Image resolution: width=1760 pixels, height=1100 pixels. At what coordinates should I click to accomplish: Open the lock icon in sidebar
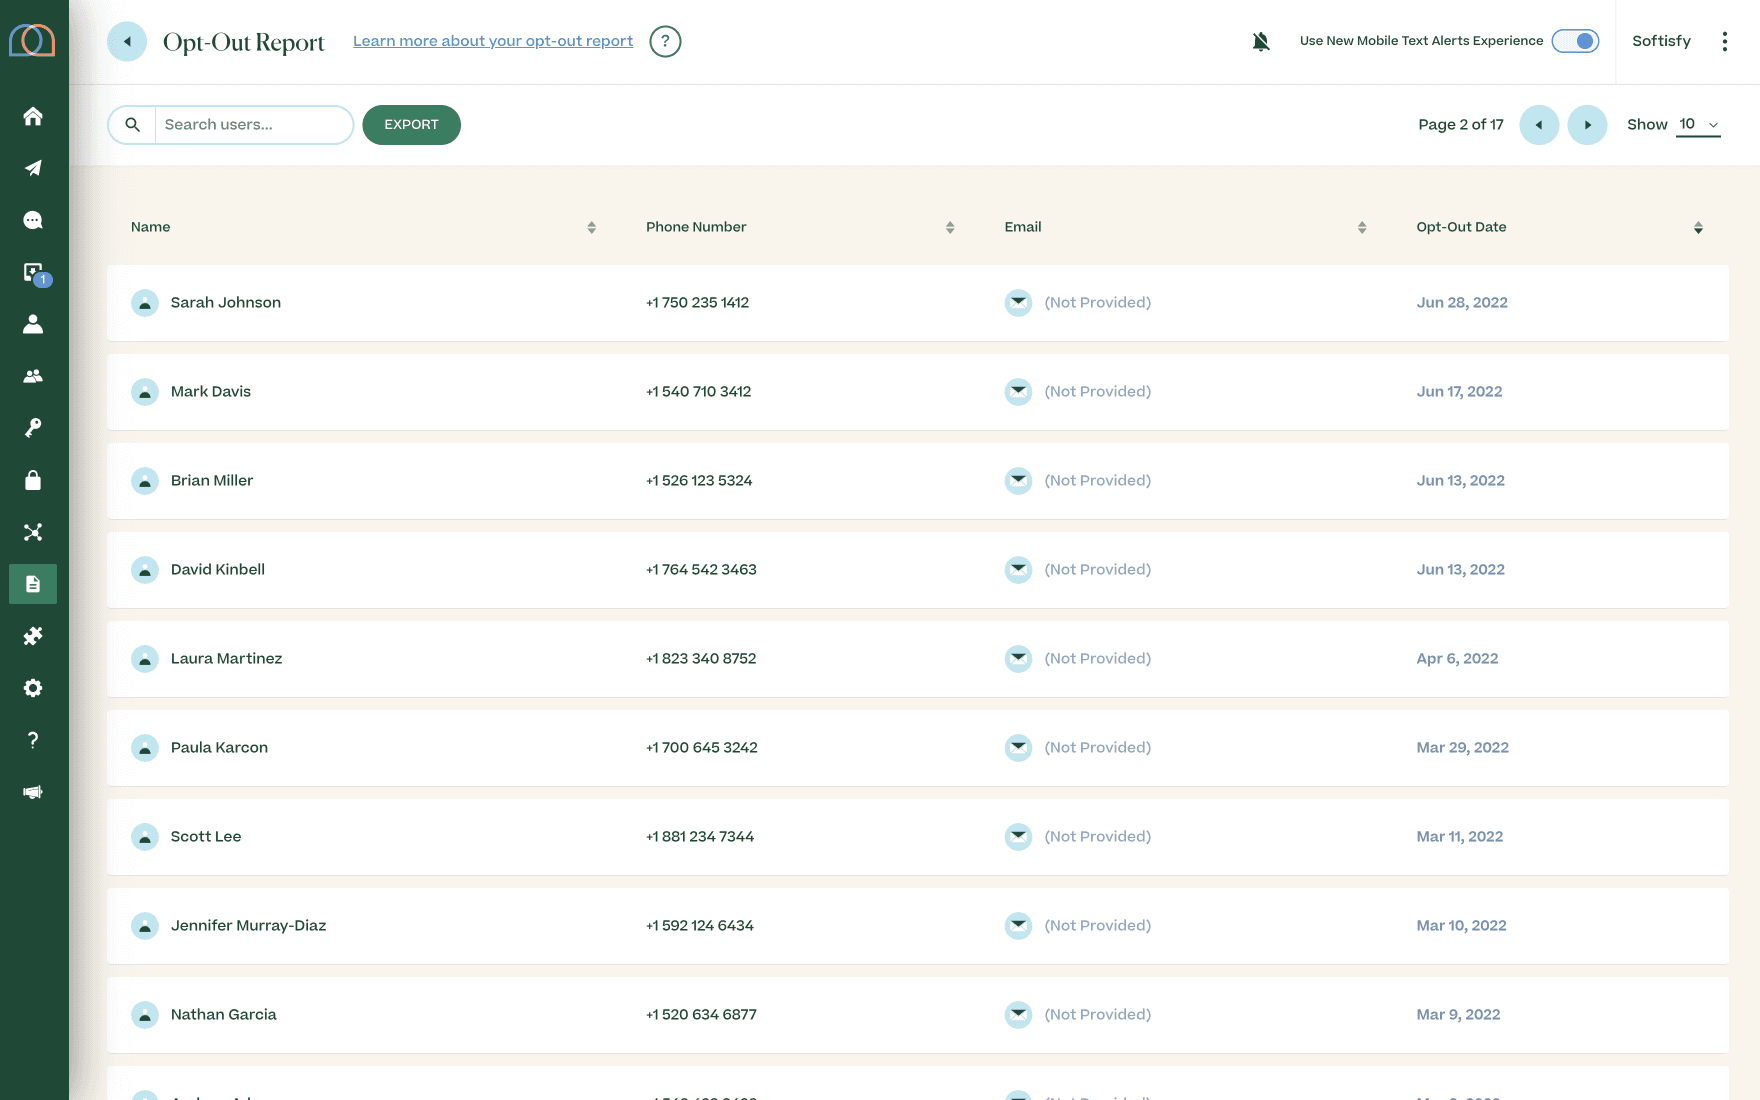pyautogui.click(x=33, y=480)
